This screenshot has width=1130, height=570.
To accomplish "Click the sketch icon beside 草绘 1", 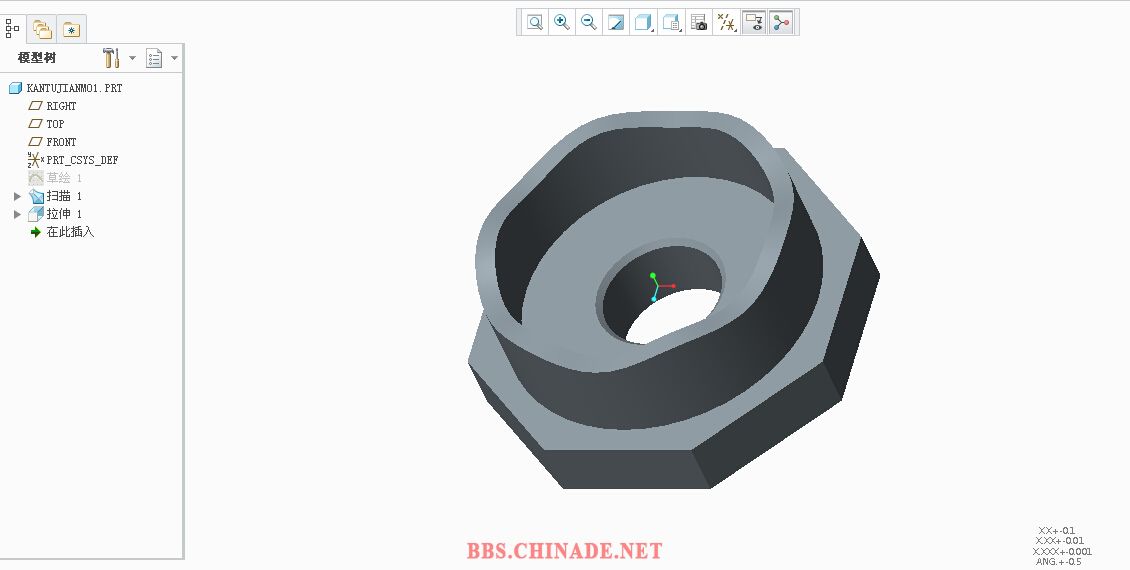I will click(x=35, y=178).
